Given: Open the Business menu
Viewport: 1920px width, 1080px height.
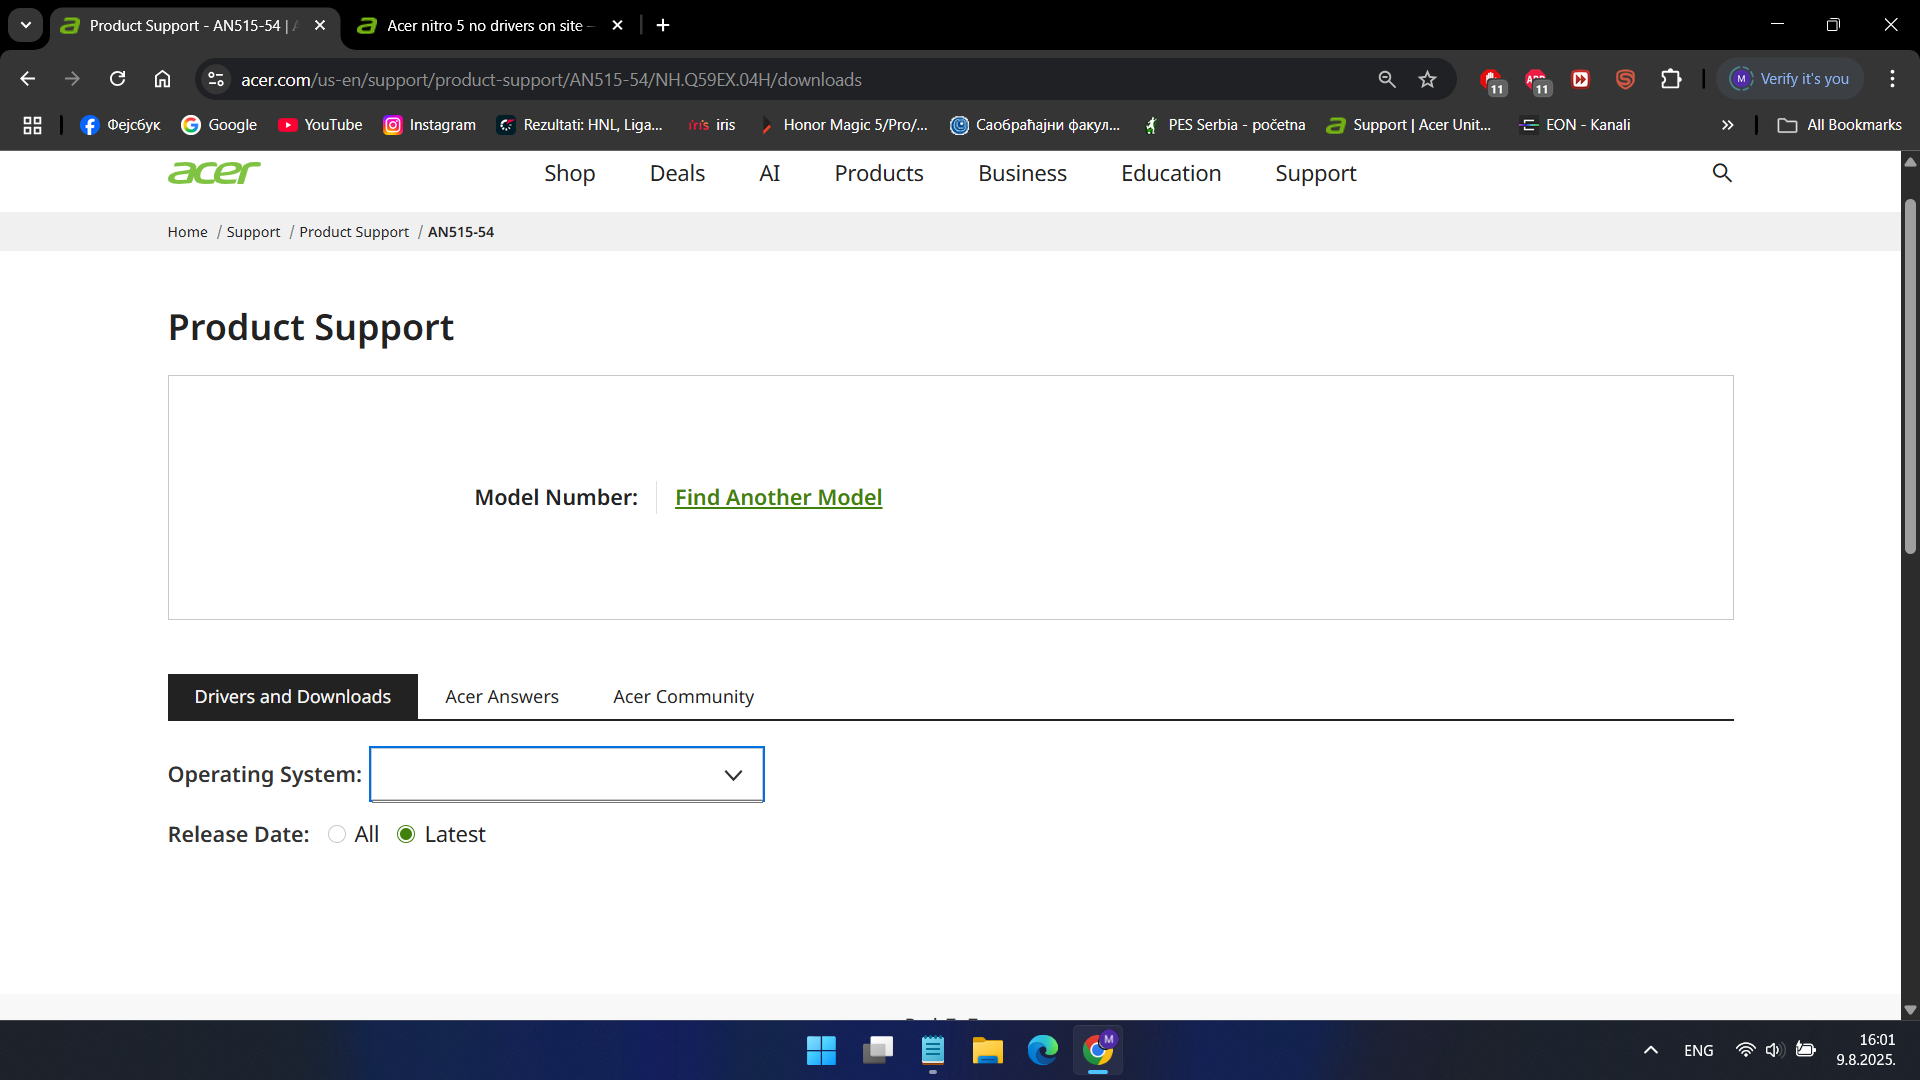Looking at the screenshot, I should point(1022,173).
